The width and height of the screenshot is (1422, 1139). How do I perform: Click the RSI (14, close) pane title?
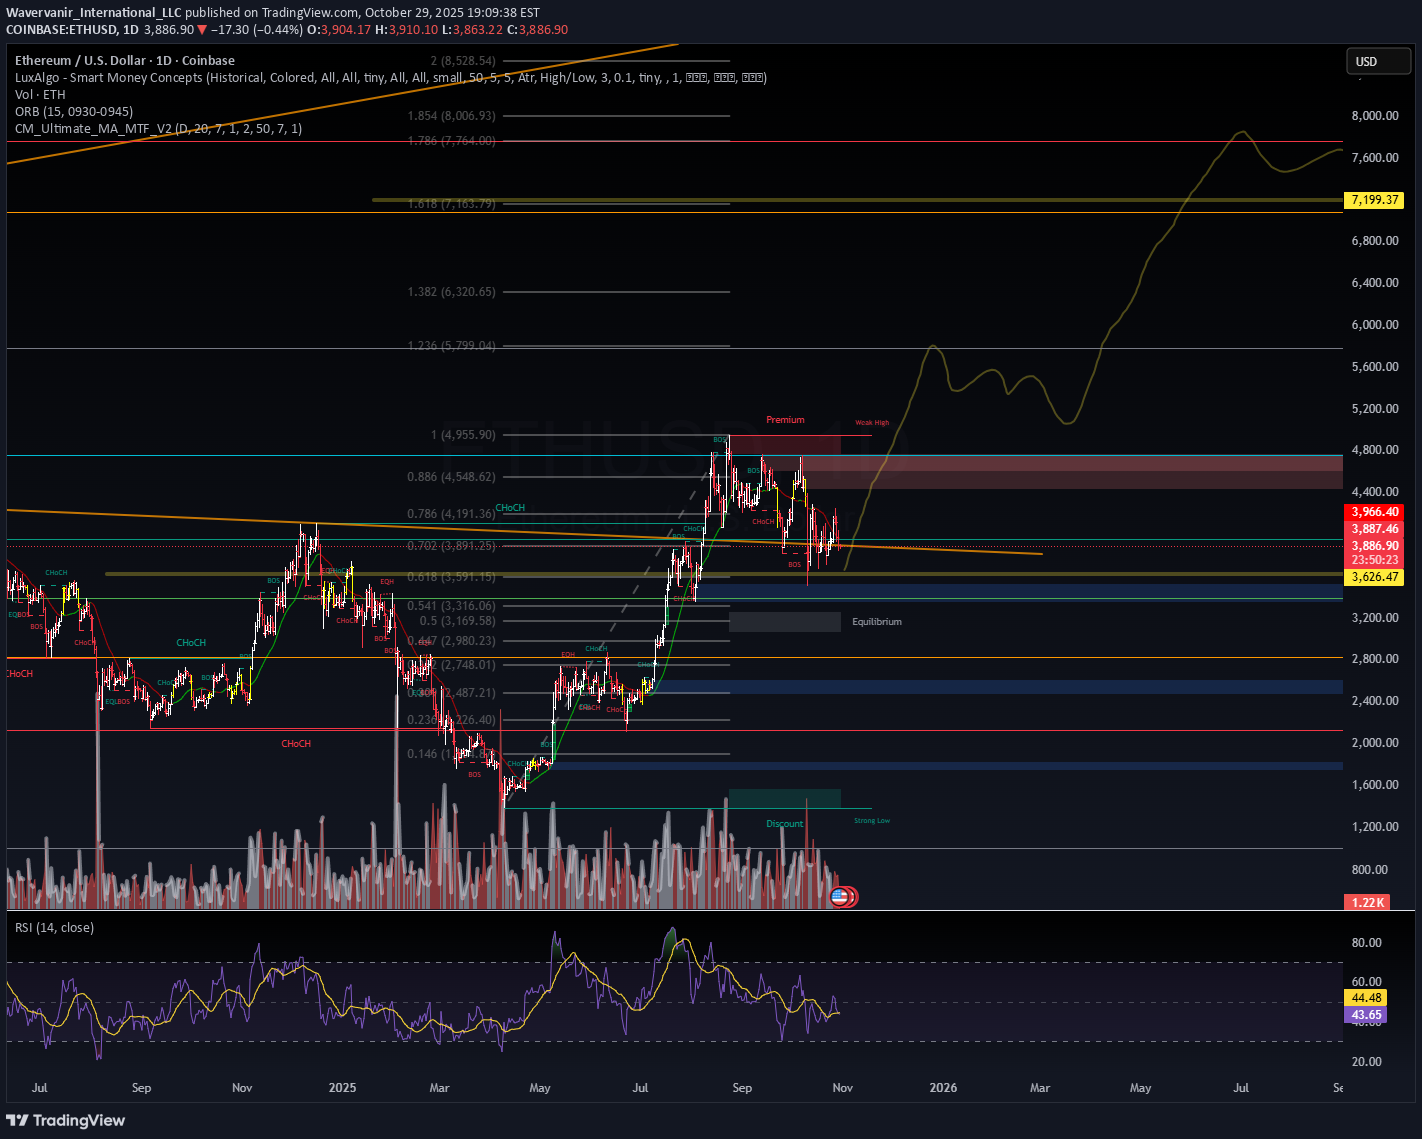(55, 928)
